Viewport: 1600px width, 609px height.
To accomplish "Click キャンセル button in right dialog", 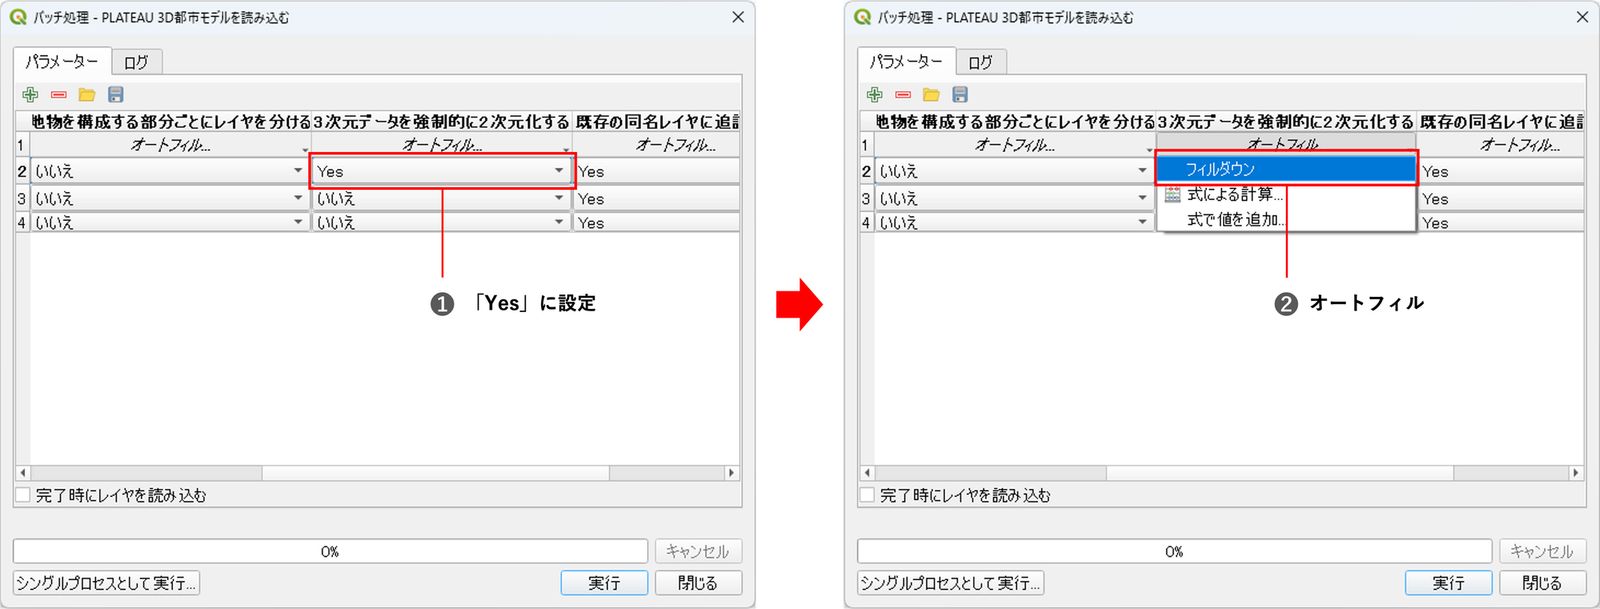I will pyautogui.click(x=1542, y=551).
